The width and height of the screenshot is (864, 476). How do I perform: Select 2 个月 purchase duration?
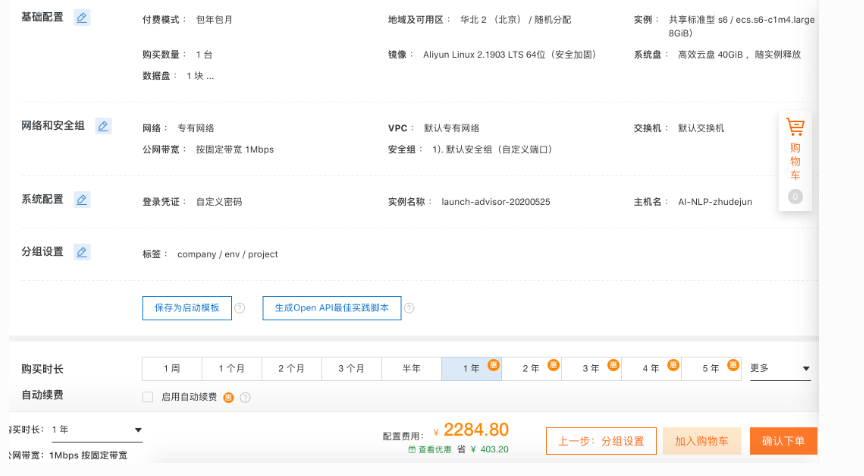pyautogui.click(x=291, y=369)
